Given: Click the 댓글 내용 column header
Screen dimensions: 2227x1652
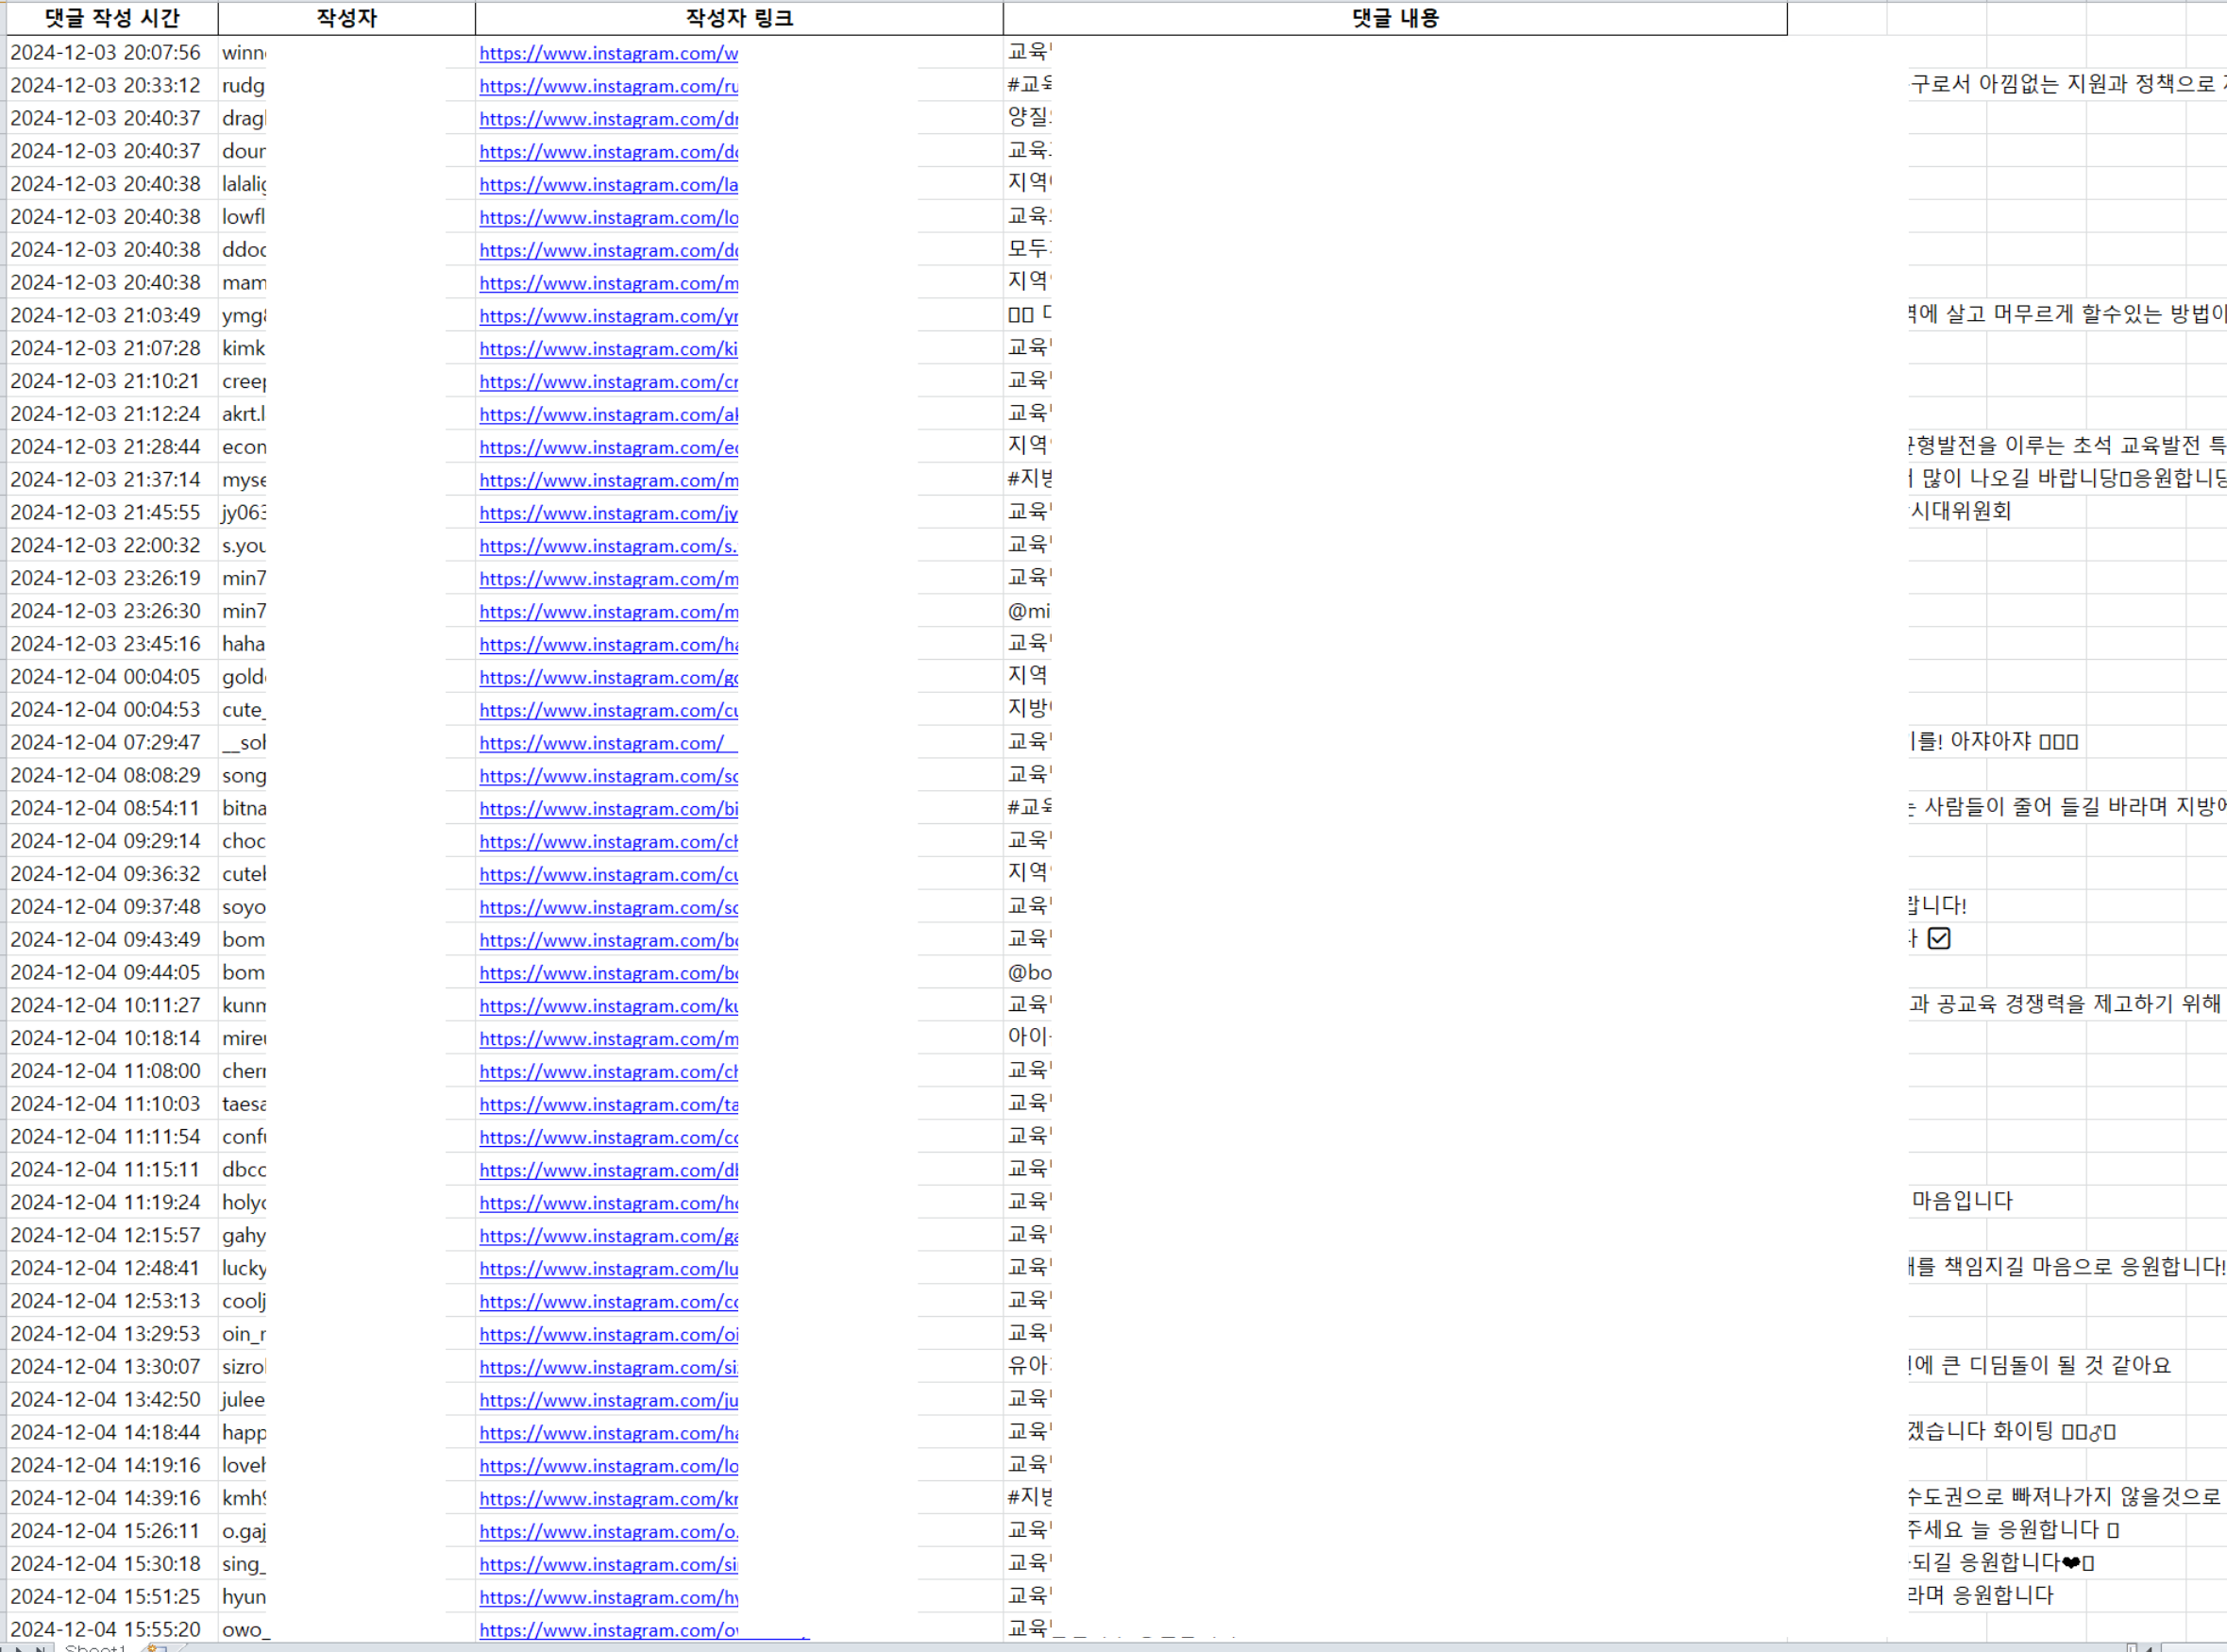Looking at the screenshot, I should click(1394, 18).
